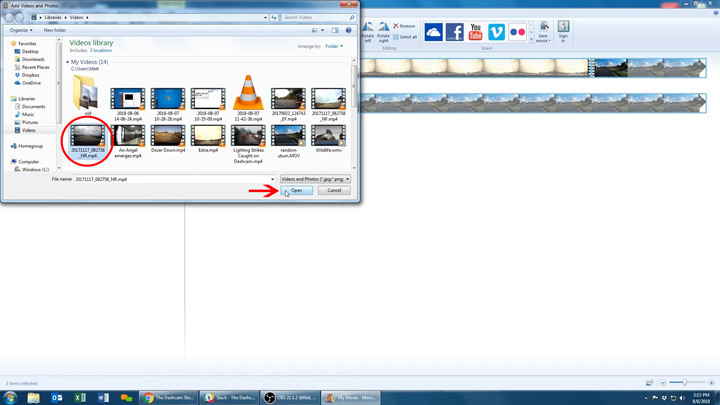Share the movie on Flickr
The height and width of the screenshot is (405, 720).
517,33
